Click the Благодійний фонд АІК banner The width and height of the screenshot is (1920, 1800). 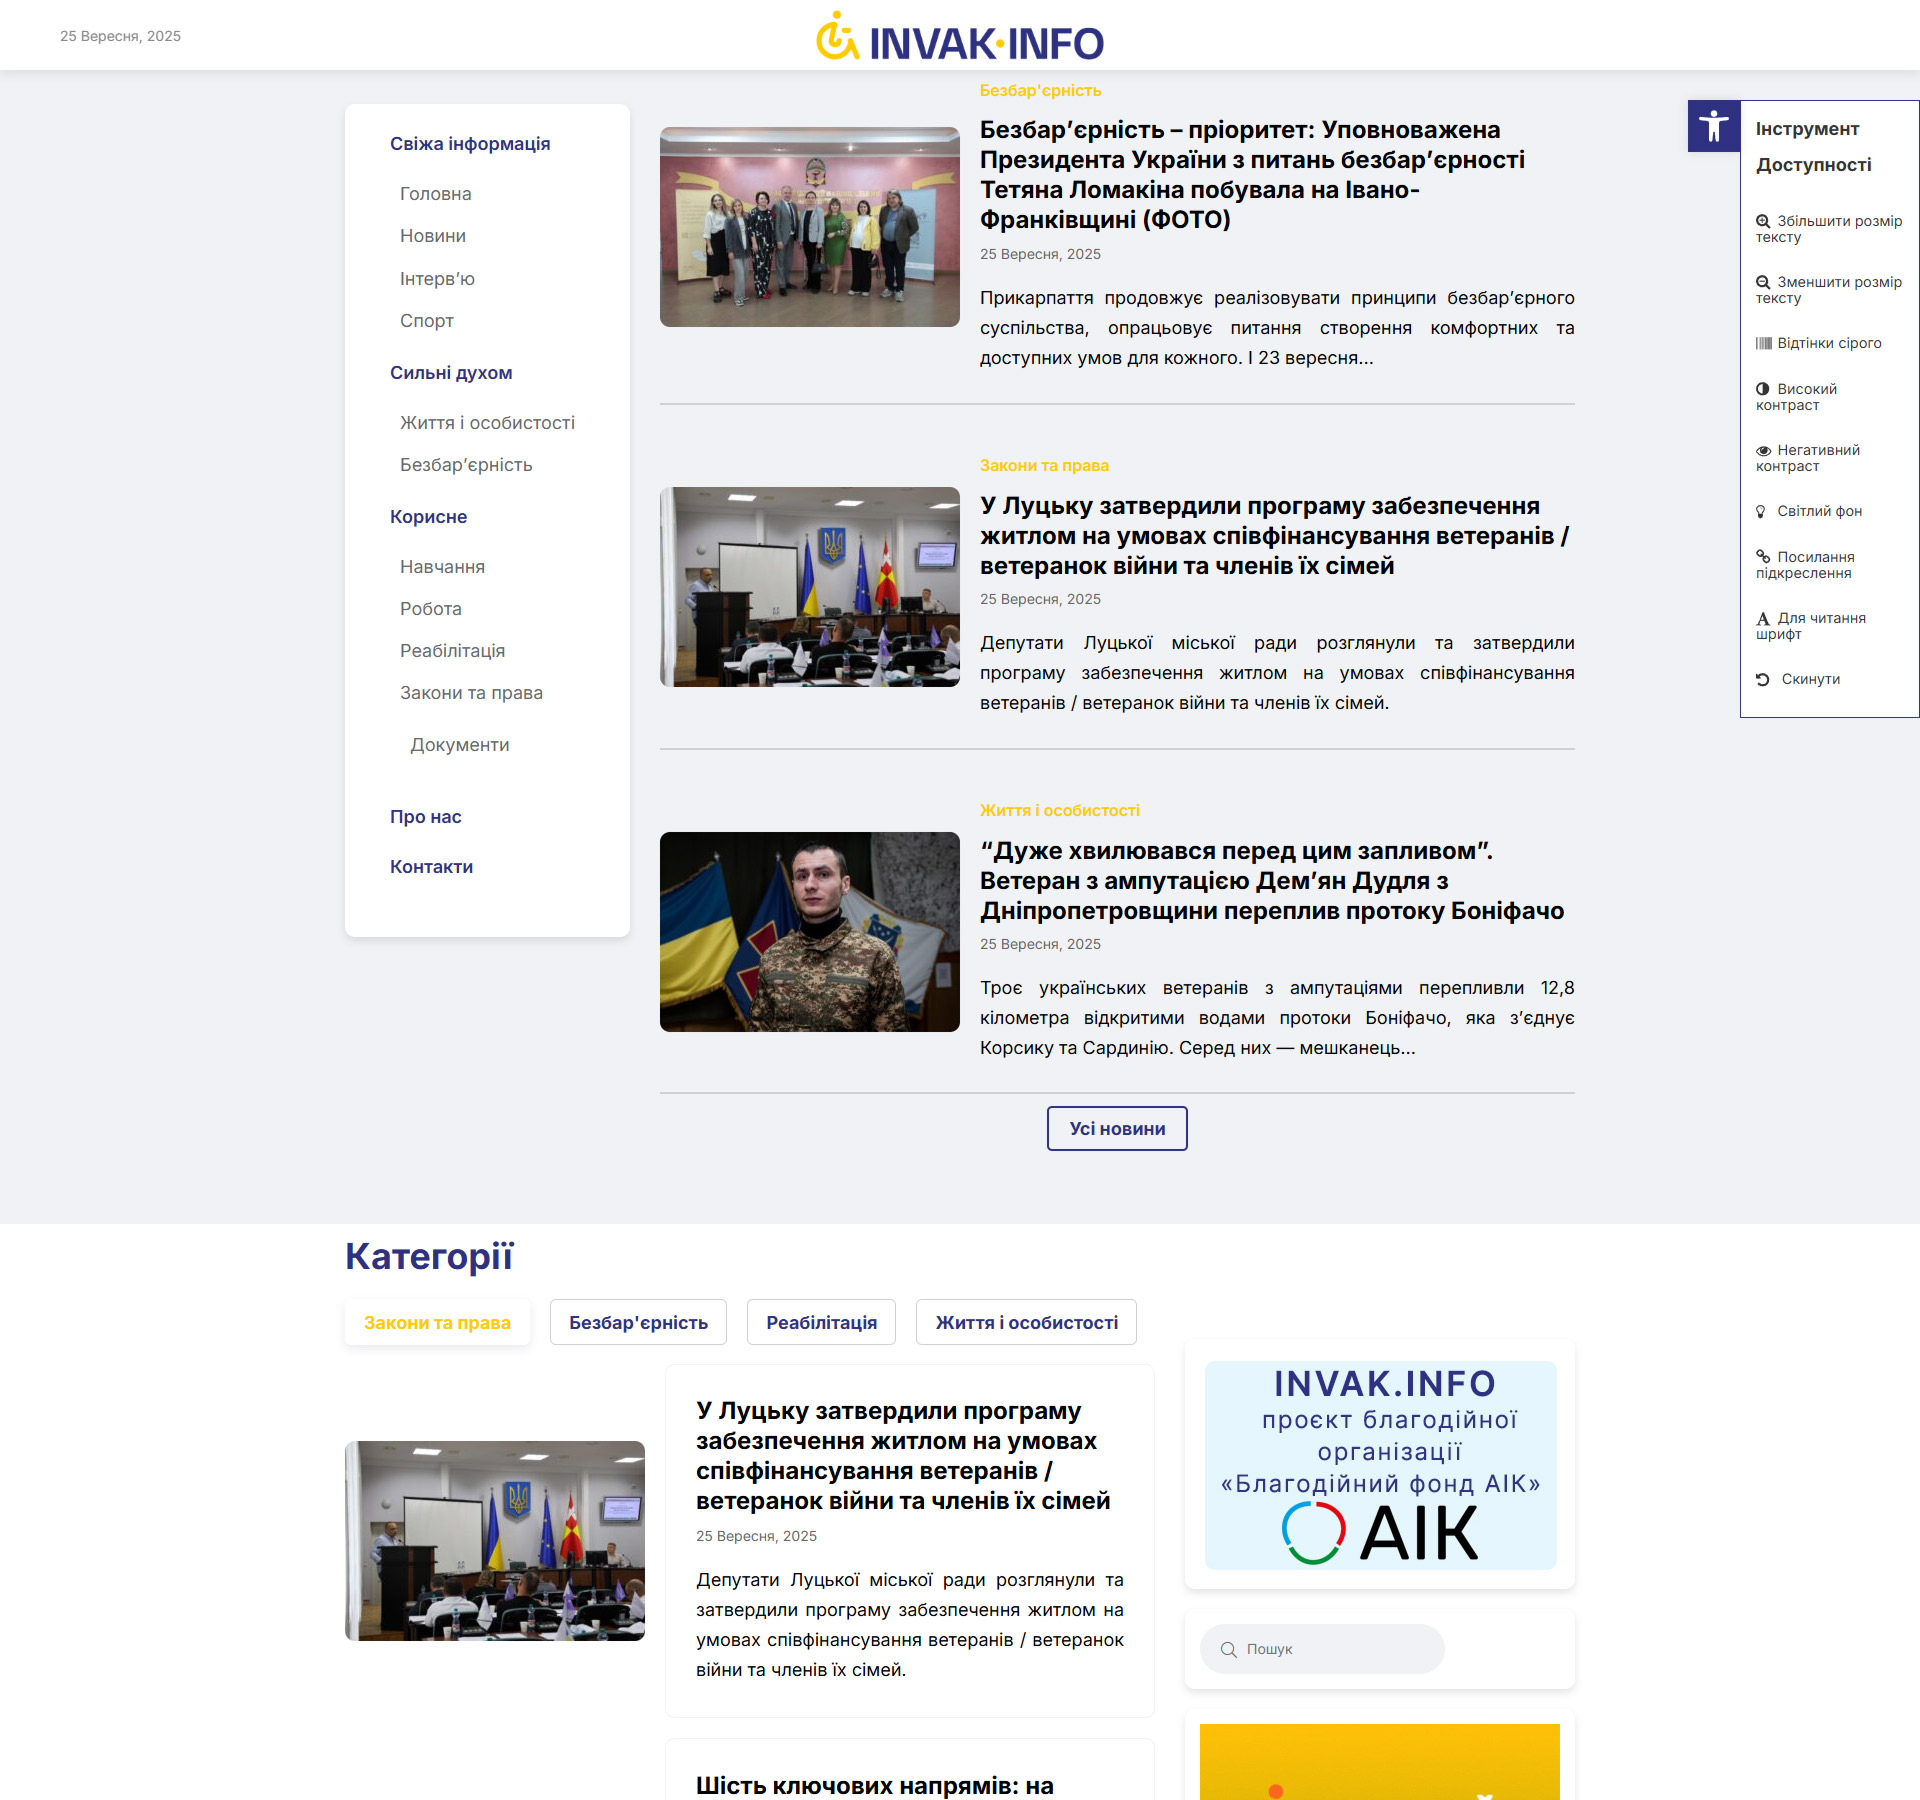(x=1380, y=1465)
